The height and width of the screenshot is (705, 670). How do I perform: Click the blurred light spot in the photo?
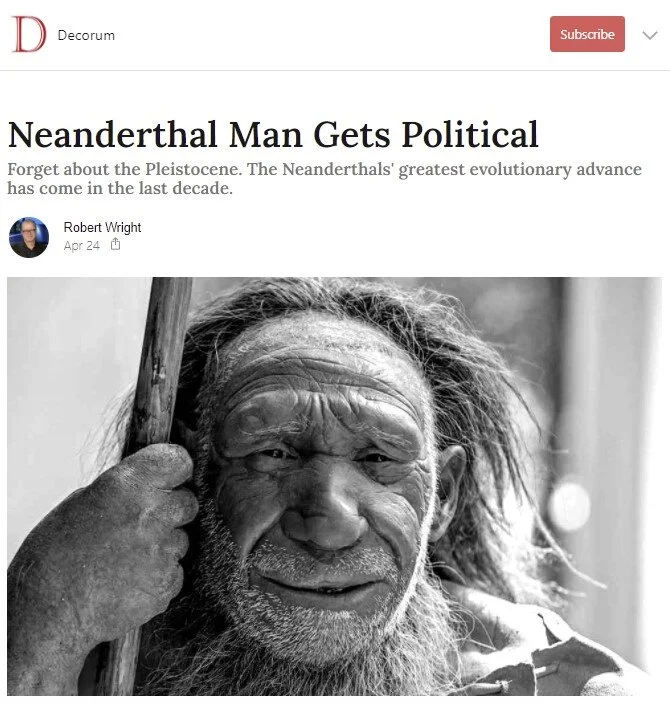coord(570,506)
